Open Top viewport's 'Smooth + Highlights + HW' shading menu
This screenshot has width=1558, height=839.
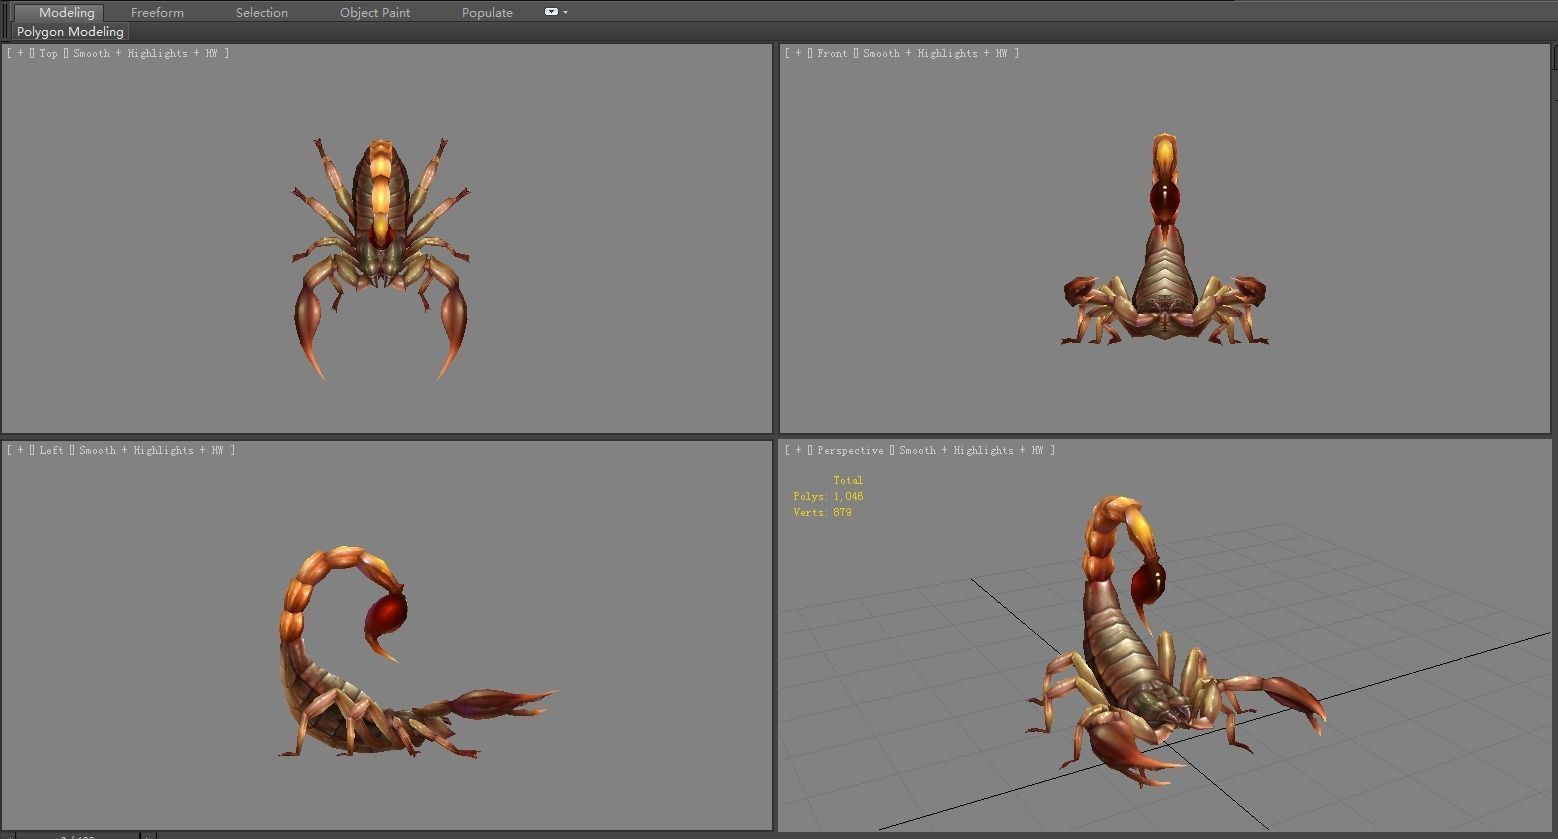click(145, 53)
